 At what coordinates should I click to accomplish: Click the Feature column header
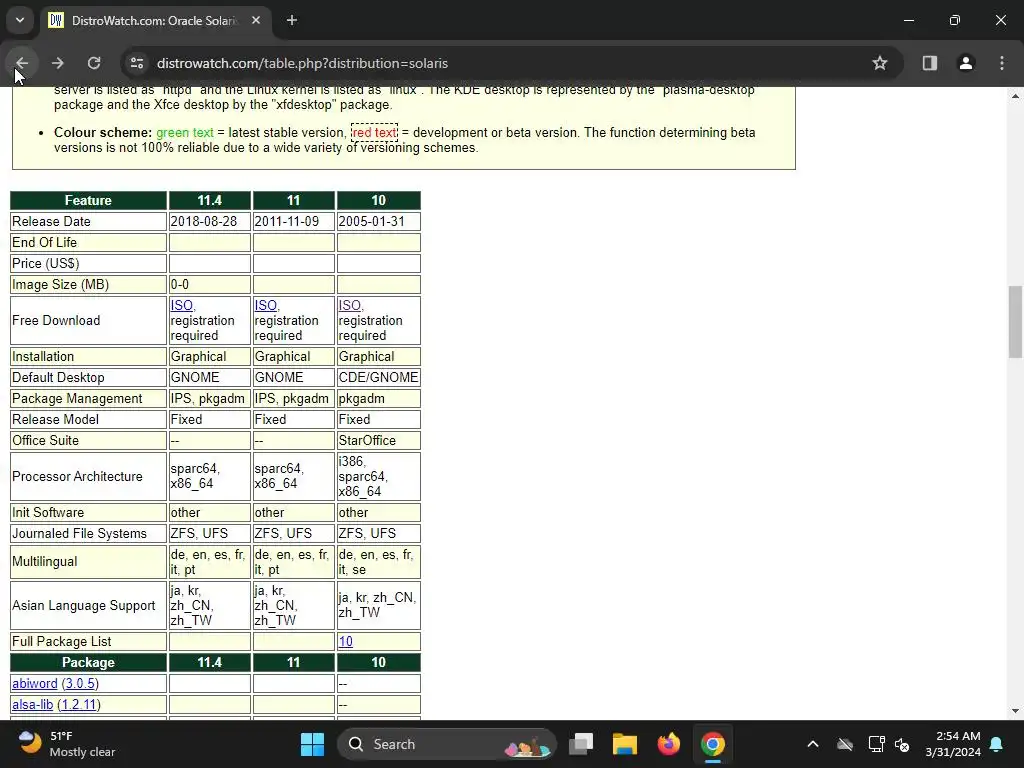[88, 200]
